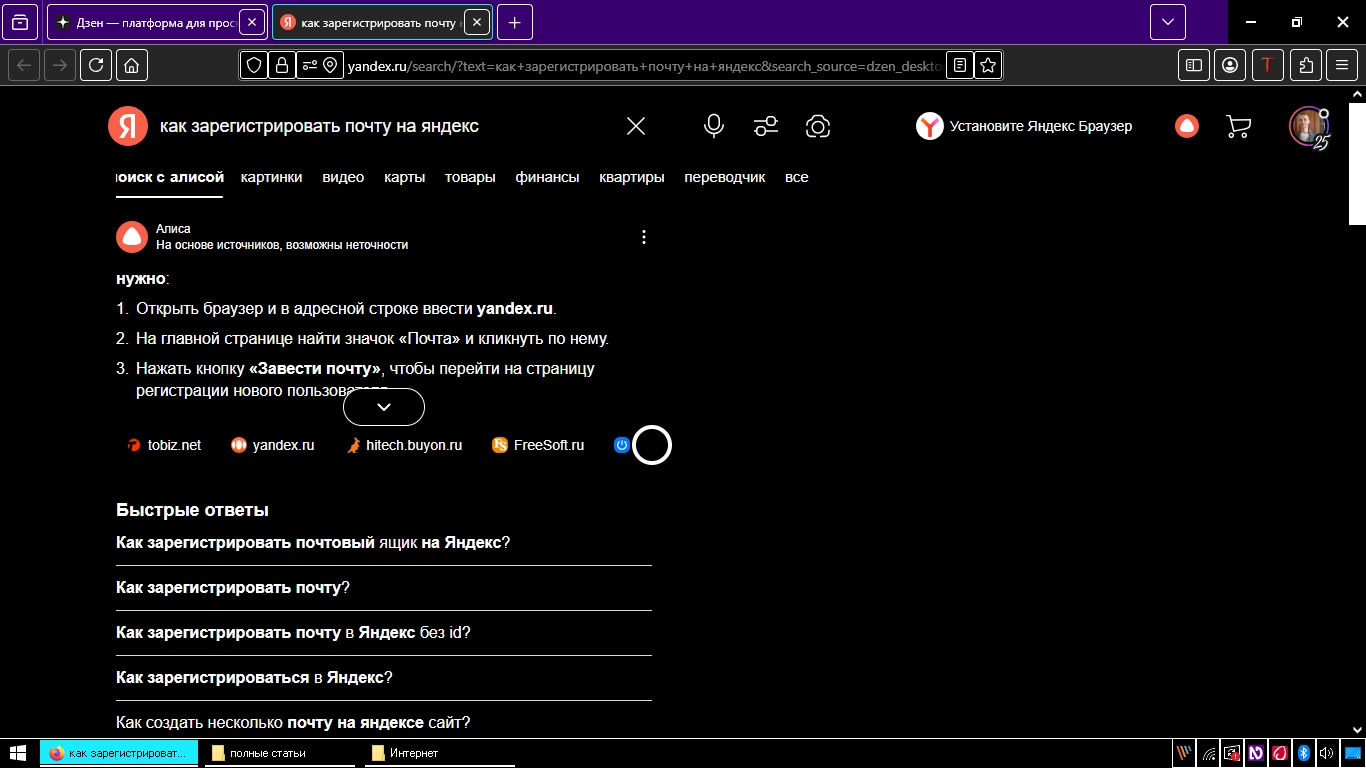
Task: Open the Firefox View button
Action: tap(20, 22)
